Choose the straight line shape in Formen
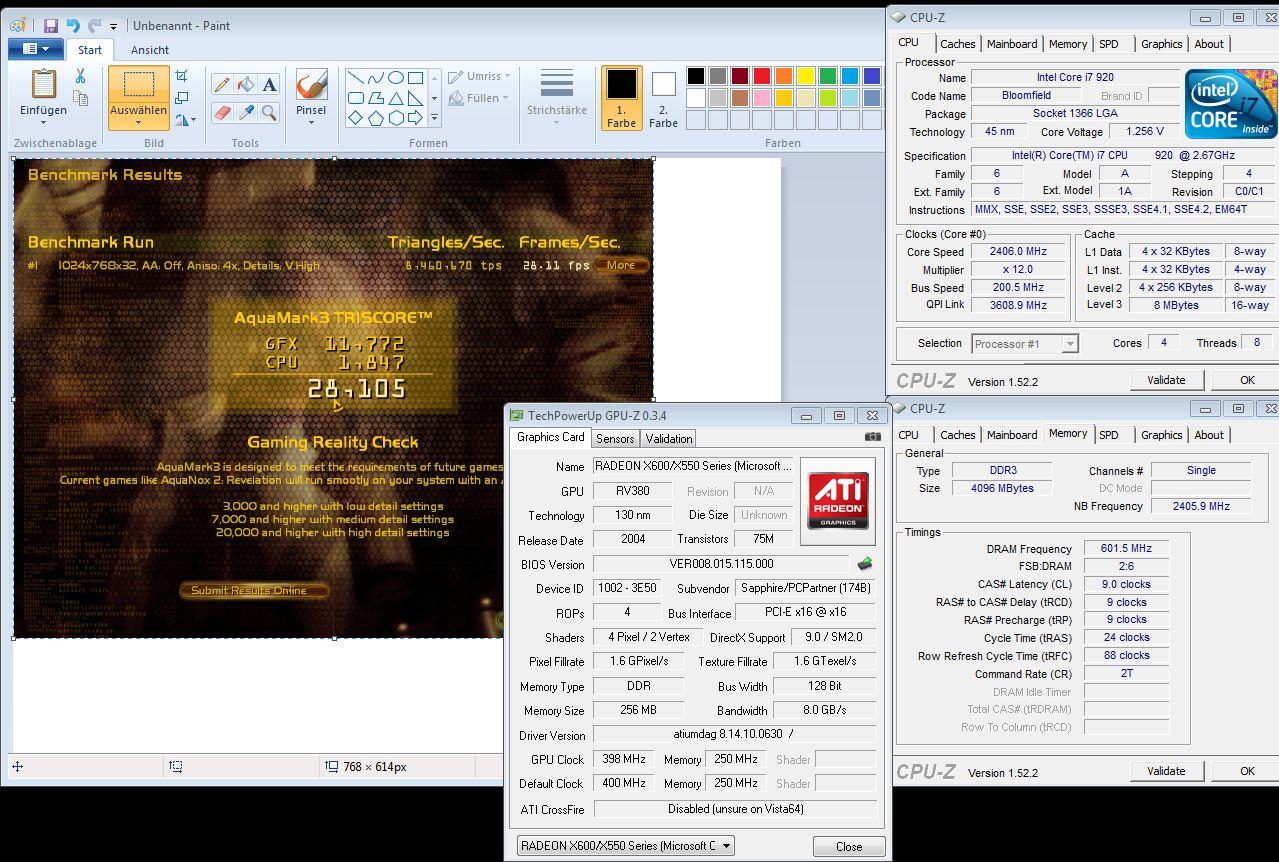This screenshot has height=862, width=1279. point(355,78)
